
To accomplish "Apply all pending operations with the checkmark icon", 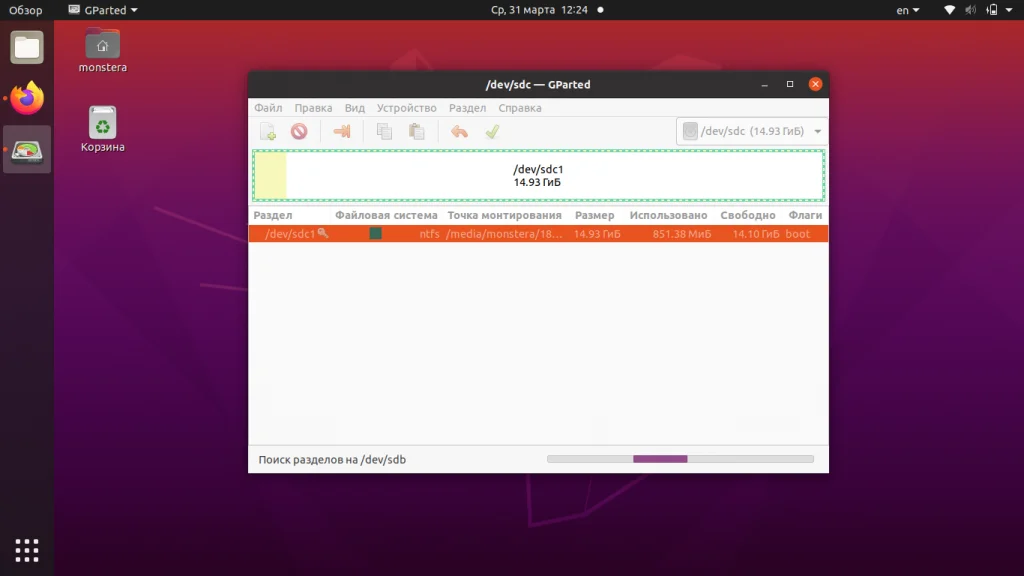I will tap(492, 131).
